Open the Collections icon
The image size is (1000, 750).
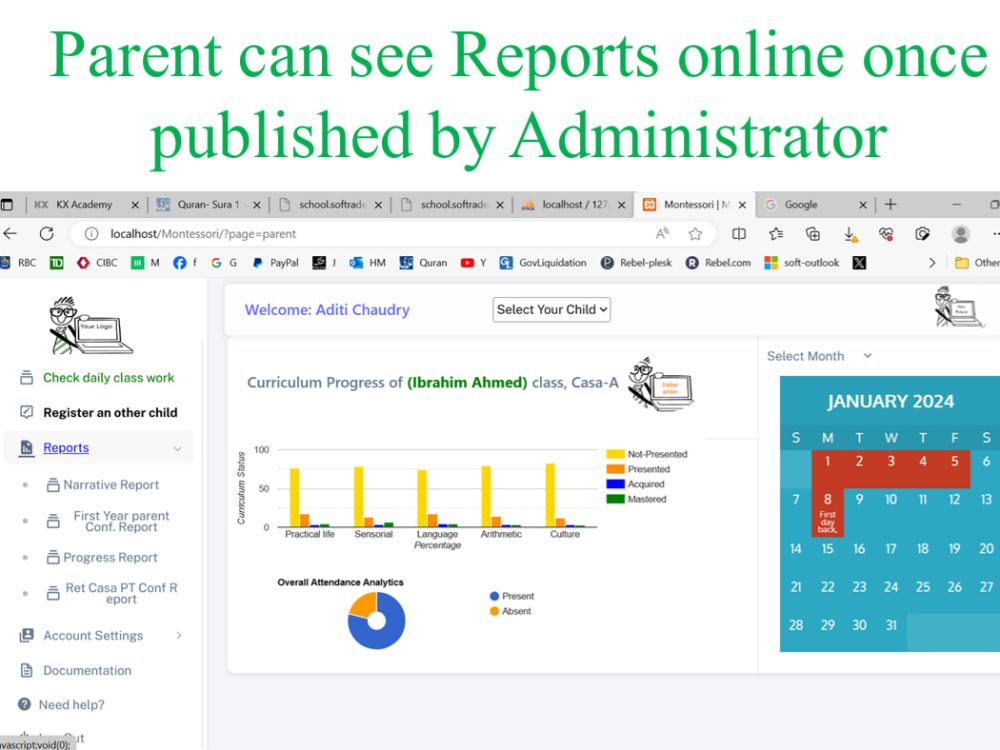[813, 234]
